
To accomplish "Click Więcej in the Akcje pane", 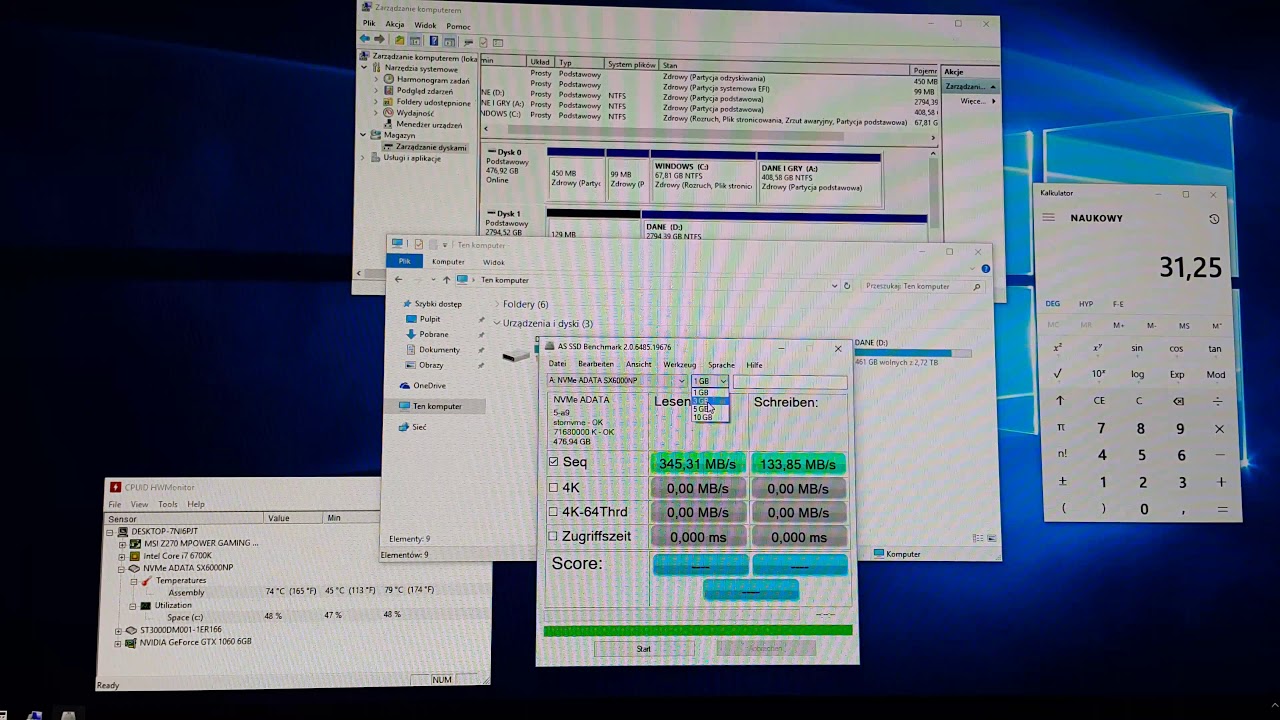I will click(x=972, y=101).
